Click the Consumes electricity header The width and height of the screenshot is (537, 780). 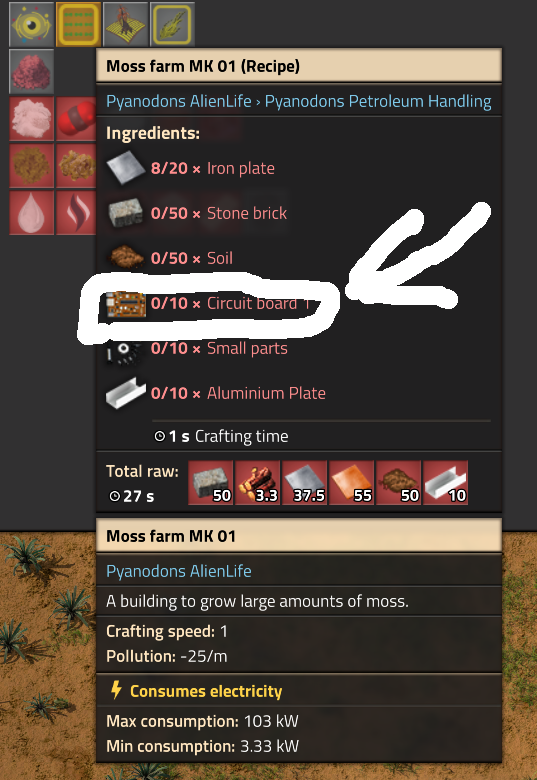(x=206, y=691)
